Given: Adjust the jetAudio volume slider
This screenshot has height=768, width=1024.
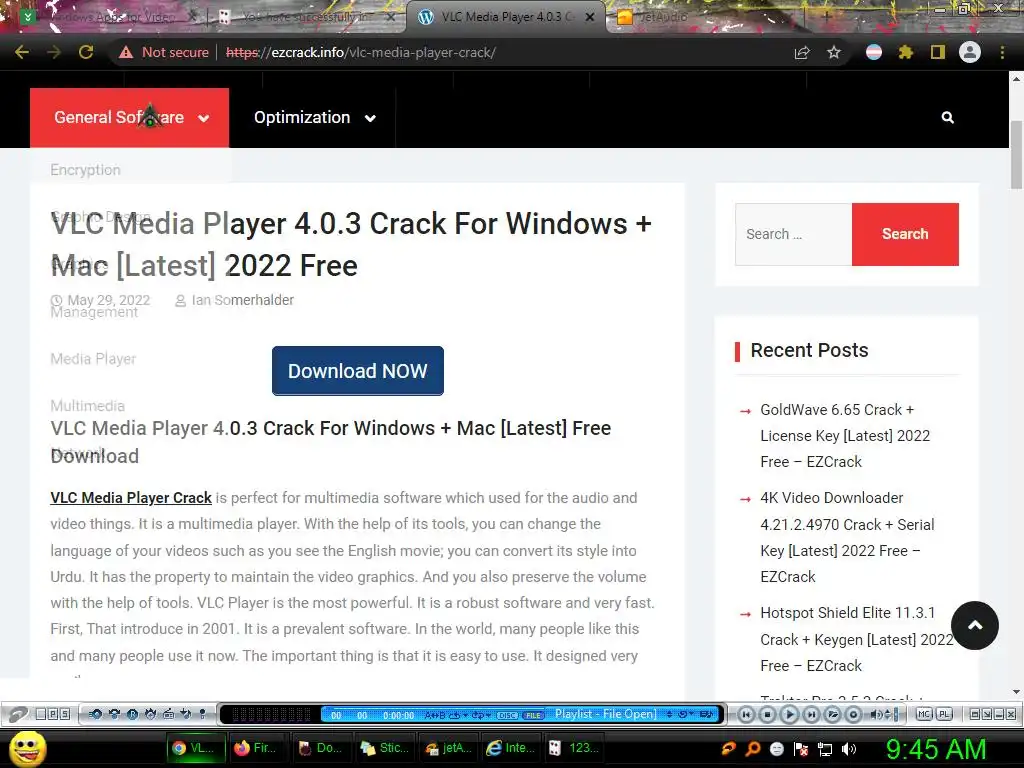Looking at the screenshot, I should click(896, 714).
